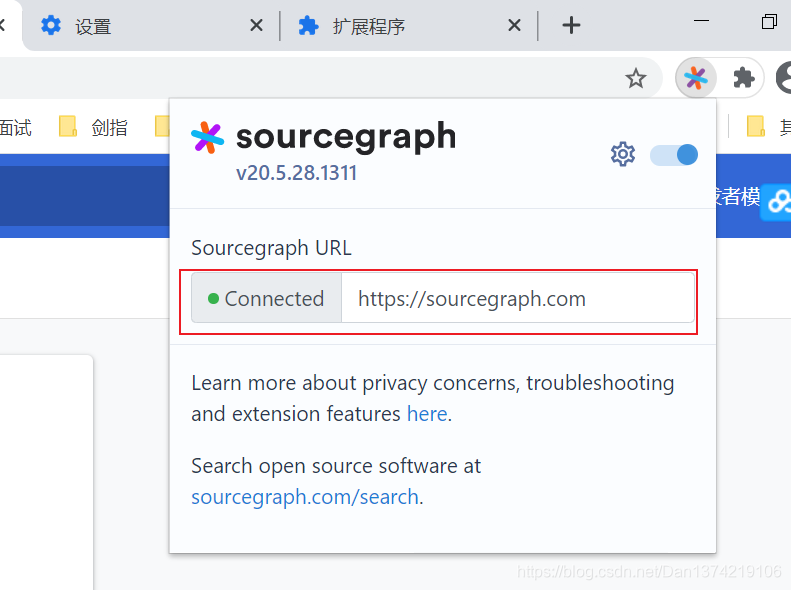Click the Sourcegraph URL label
The height and width of the screenshot is (590, 791).
(271, 248)
